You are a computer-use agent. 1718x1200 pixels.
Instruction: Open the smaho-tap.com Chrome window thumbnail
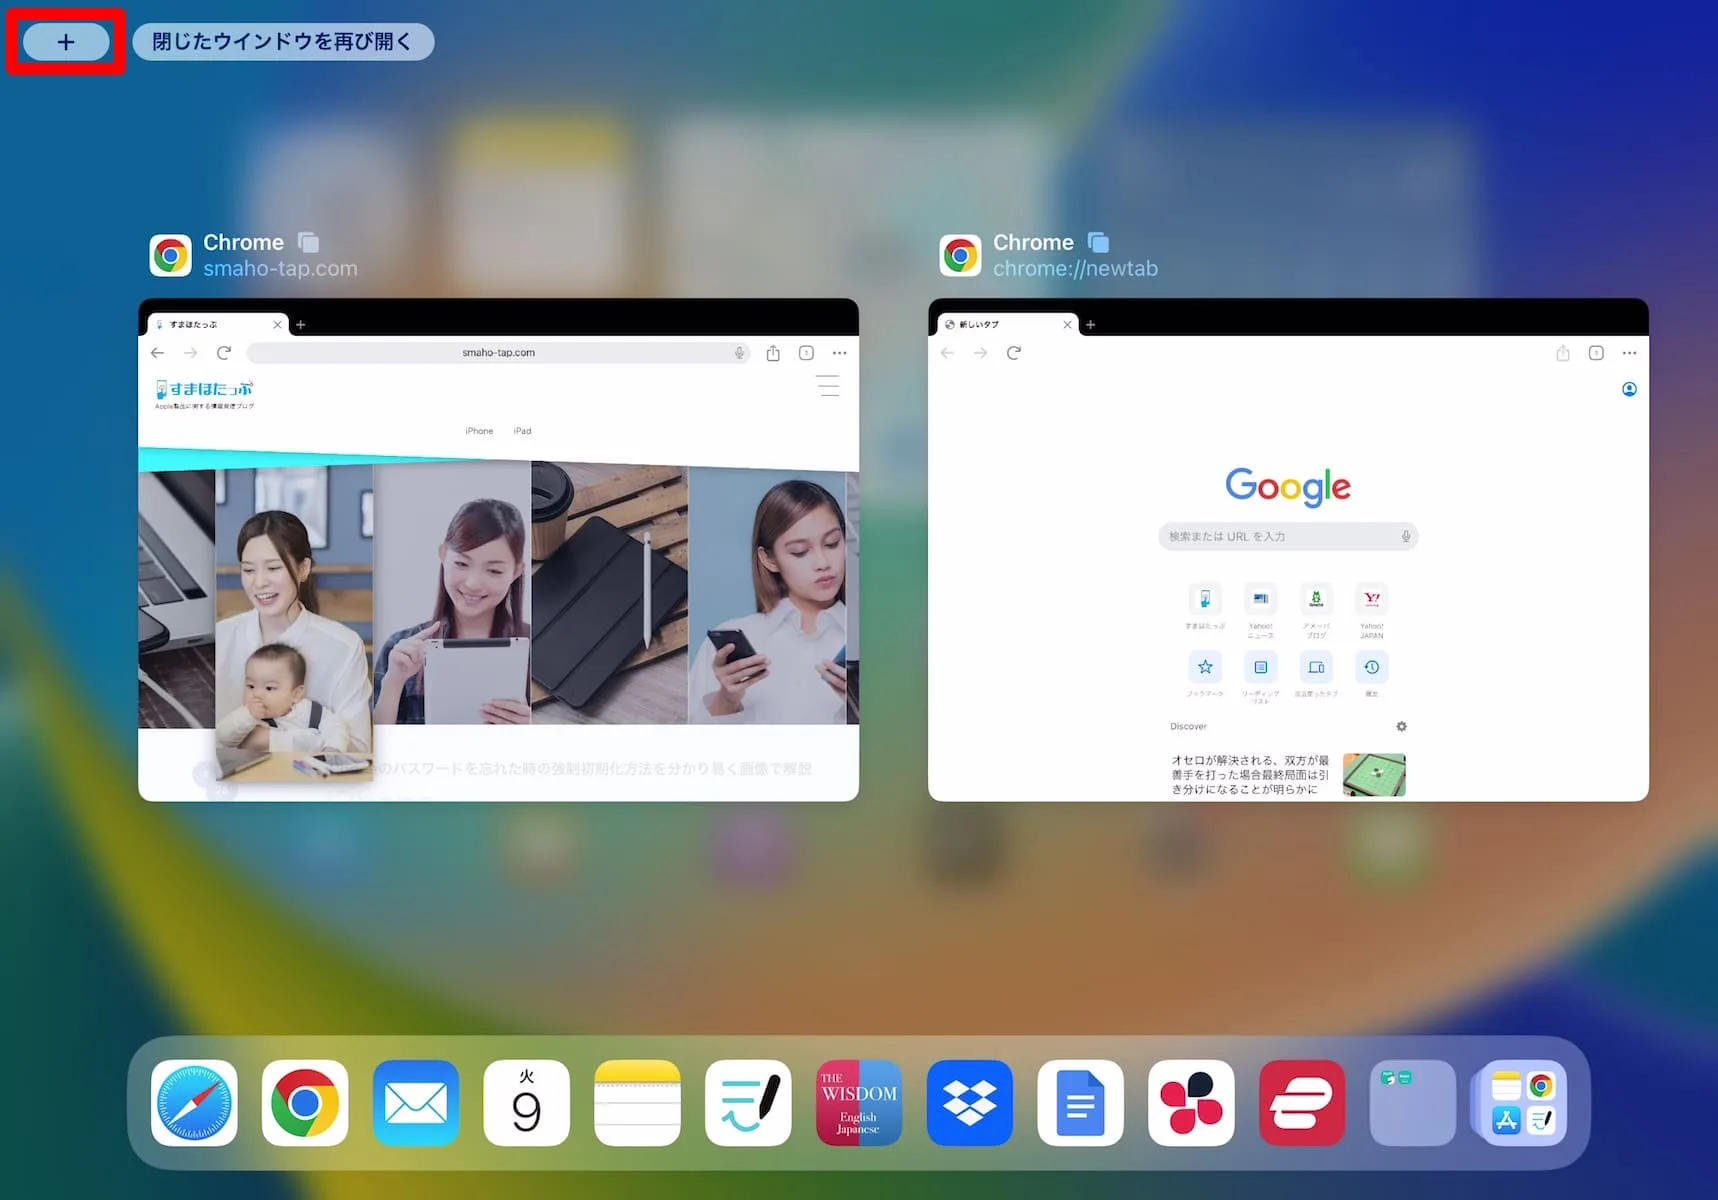(x=498, y=549)
